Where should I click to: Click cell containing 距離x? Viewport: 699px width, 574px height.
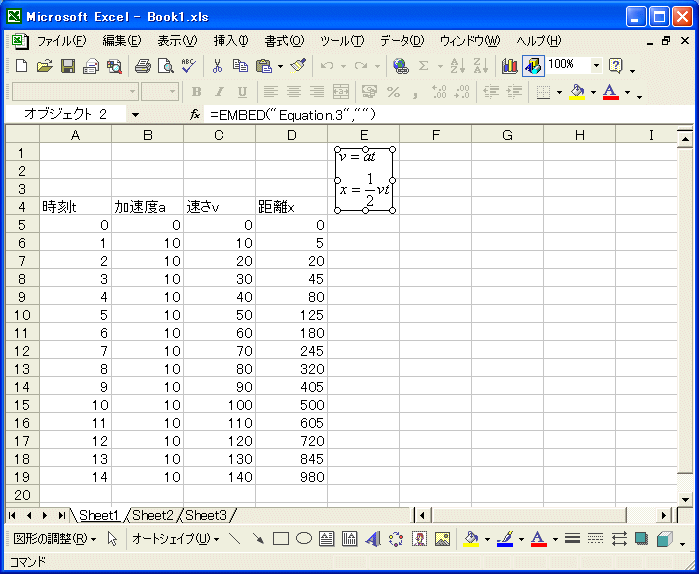292,207
